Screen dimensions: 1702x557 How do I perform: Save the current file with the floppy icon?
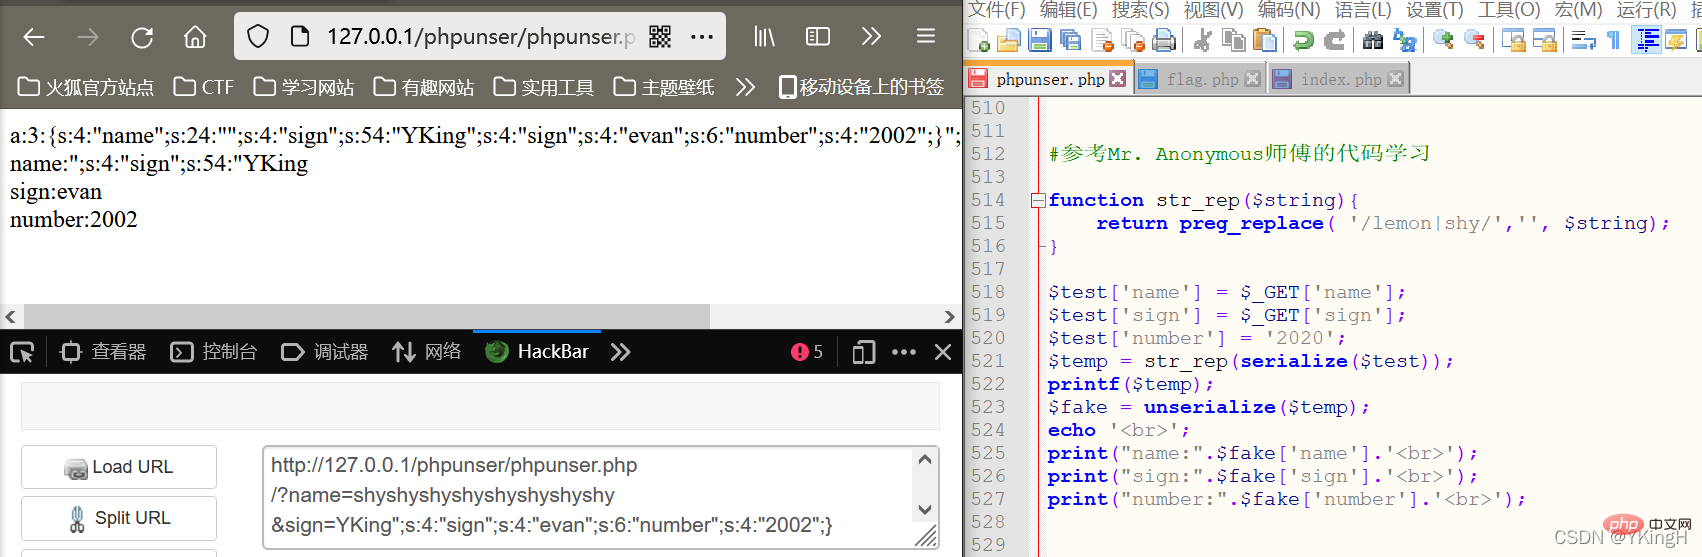click(x=1040, y=40)
